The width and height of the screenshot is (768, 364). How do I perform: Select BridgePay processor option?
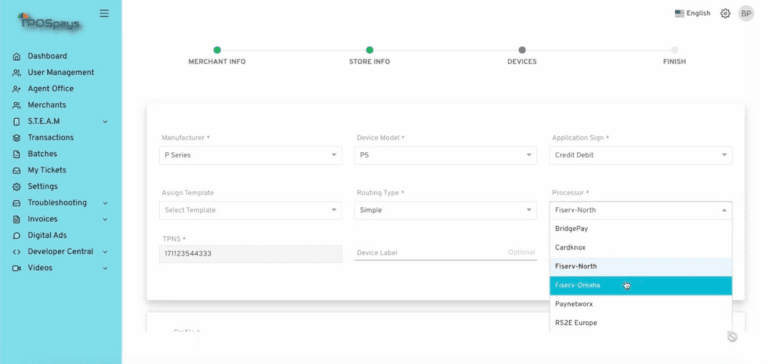click(x=641, y=229)
